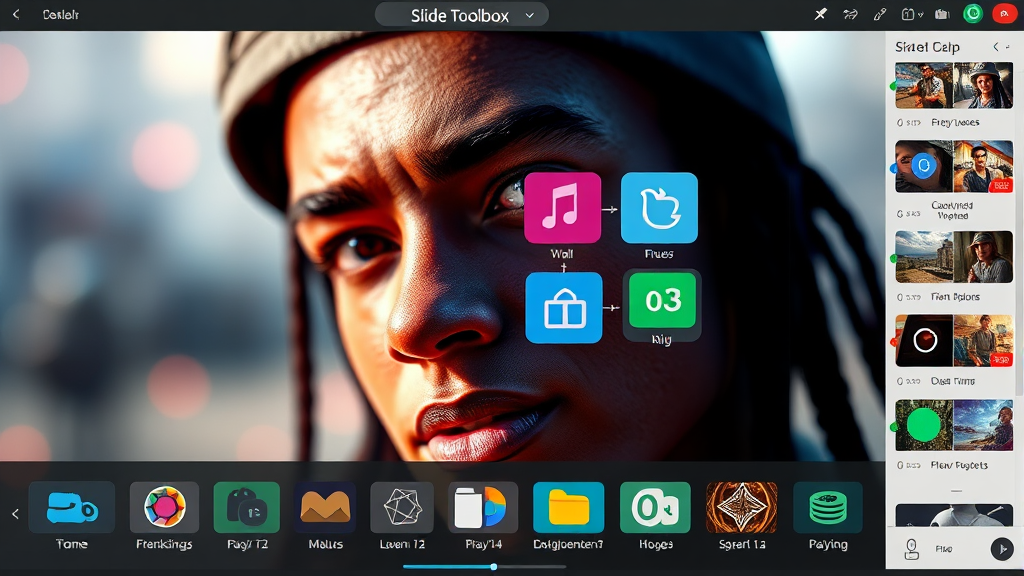
Task: Go back using the top-left back arrow
Action: click(15, 15)
